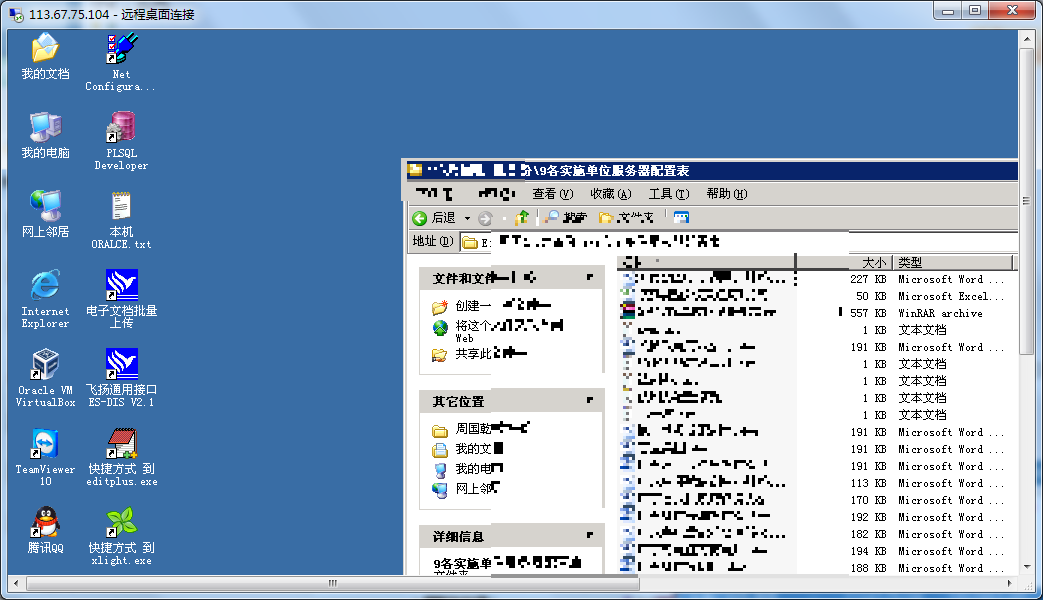Open the back history dropdown arrow
The height and width of the screenshot is (600, 1043).
(x=467, y=218)
